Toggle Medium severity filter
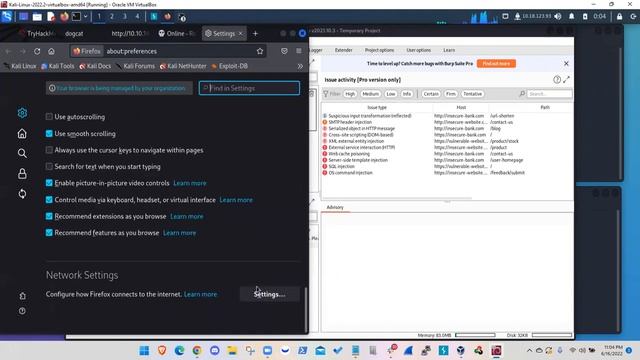 click(371, 94)
